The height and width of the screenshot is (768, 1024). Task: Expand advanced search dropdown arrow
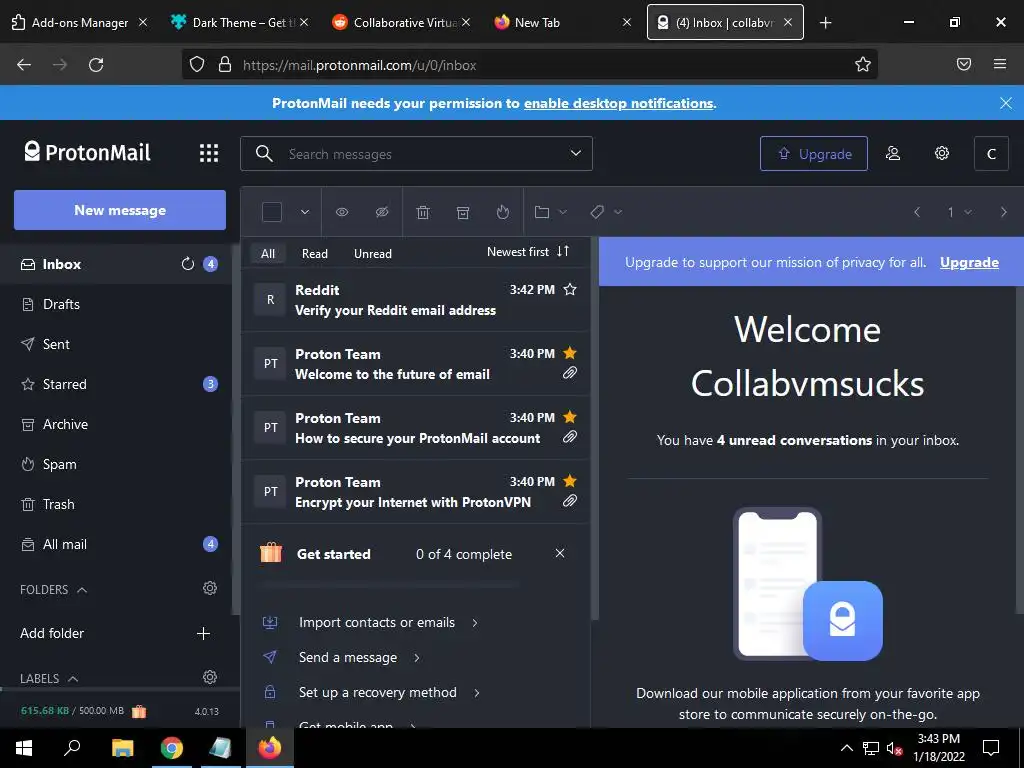[575, 153]
